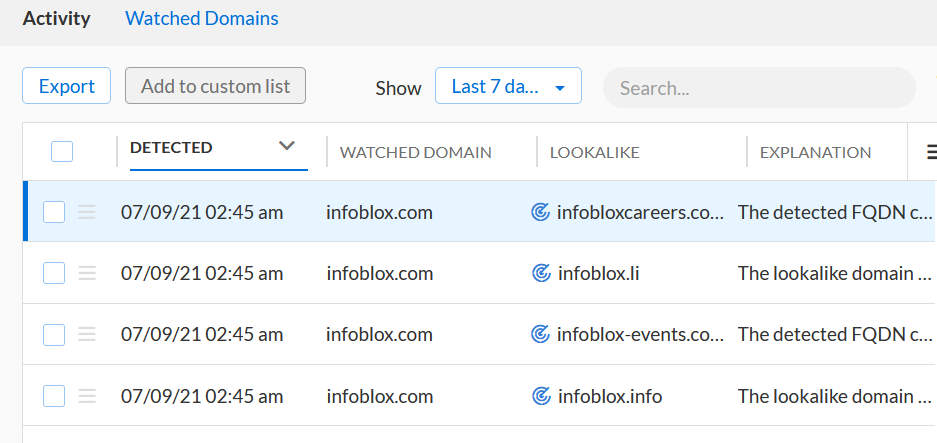Open row menu for infoblox.info entry

[x=87, y=397]
